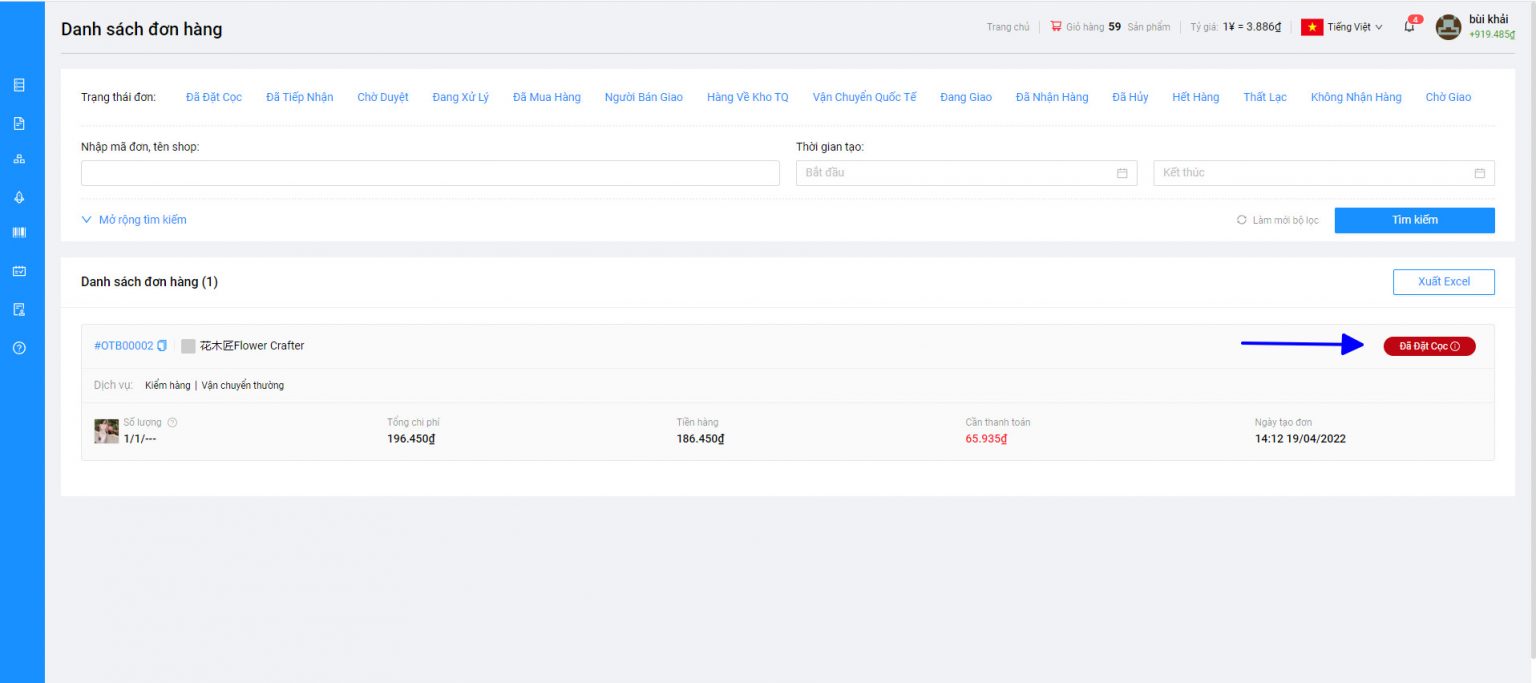The image size is (1536, 683).
Task: Open the calendar icon in the Kết thúc field
Action: pyautogui.click(x=1480, y=173)
